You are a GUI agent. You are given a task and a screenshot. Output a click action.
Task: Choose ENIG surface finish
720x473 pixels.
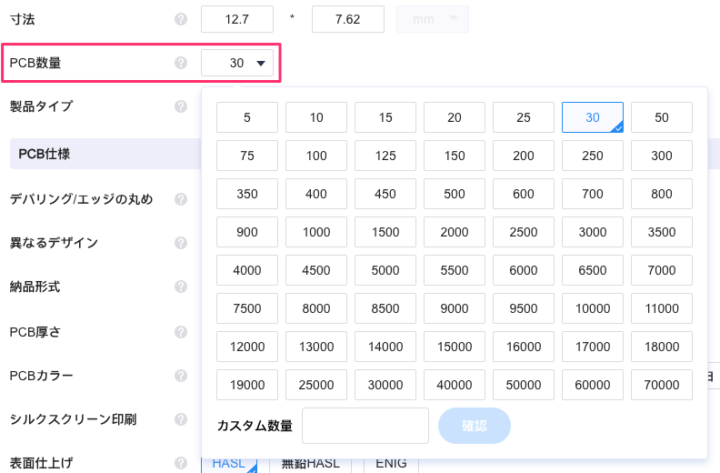coord(391,464)
